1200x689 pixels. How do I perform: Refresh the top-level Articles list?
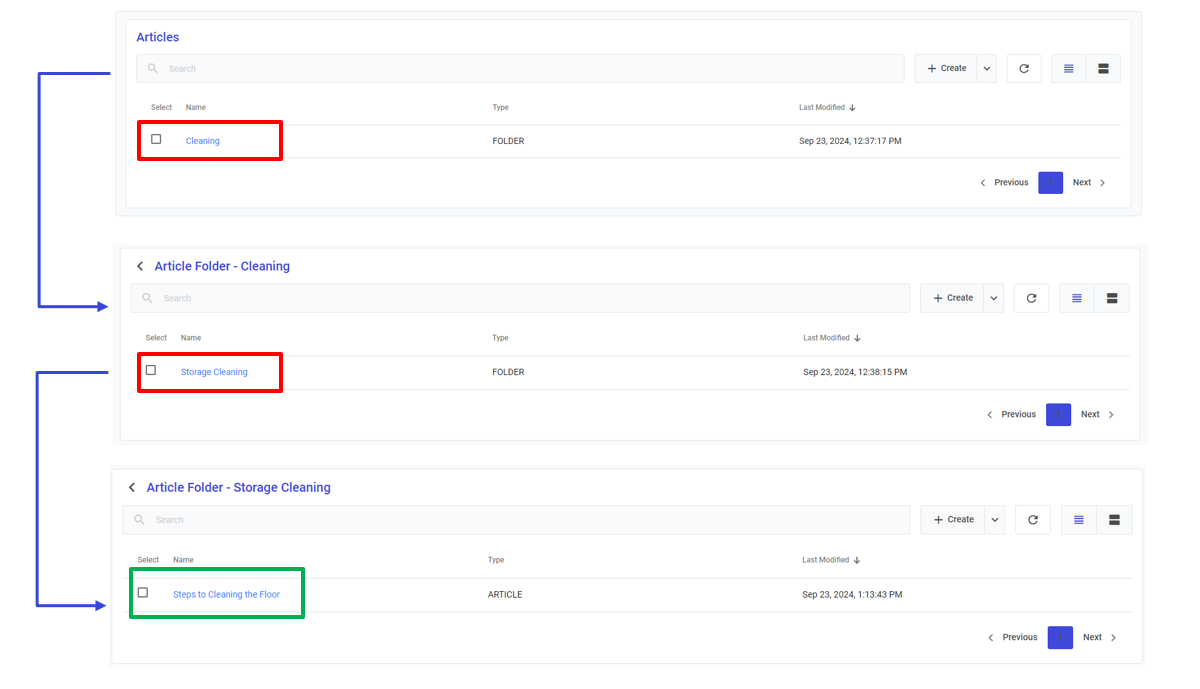[x=1023, y=69]
